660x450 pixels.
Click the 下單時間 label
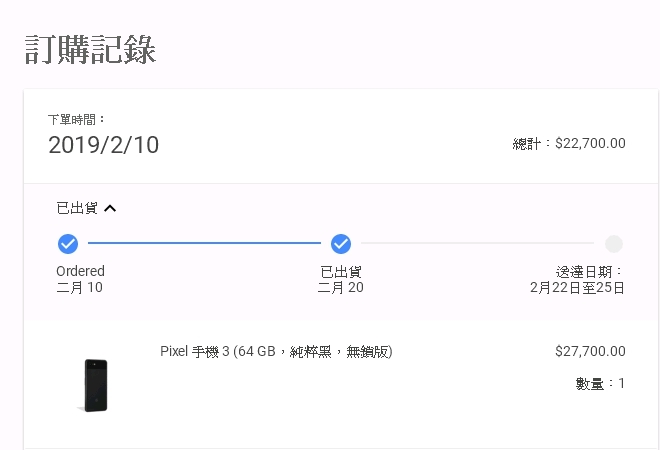click(76, 120)
